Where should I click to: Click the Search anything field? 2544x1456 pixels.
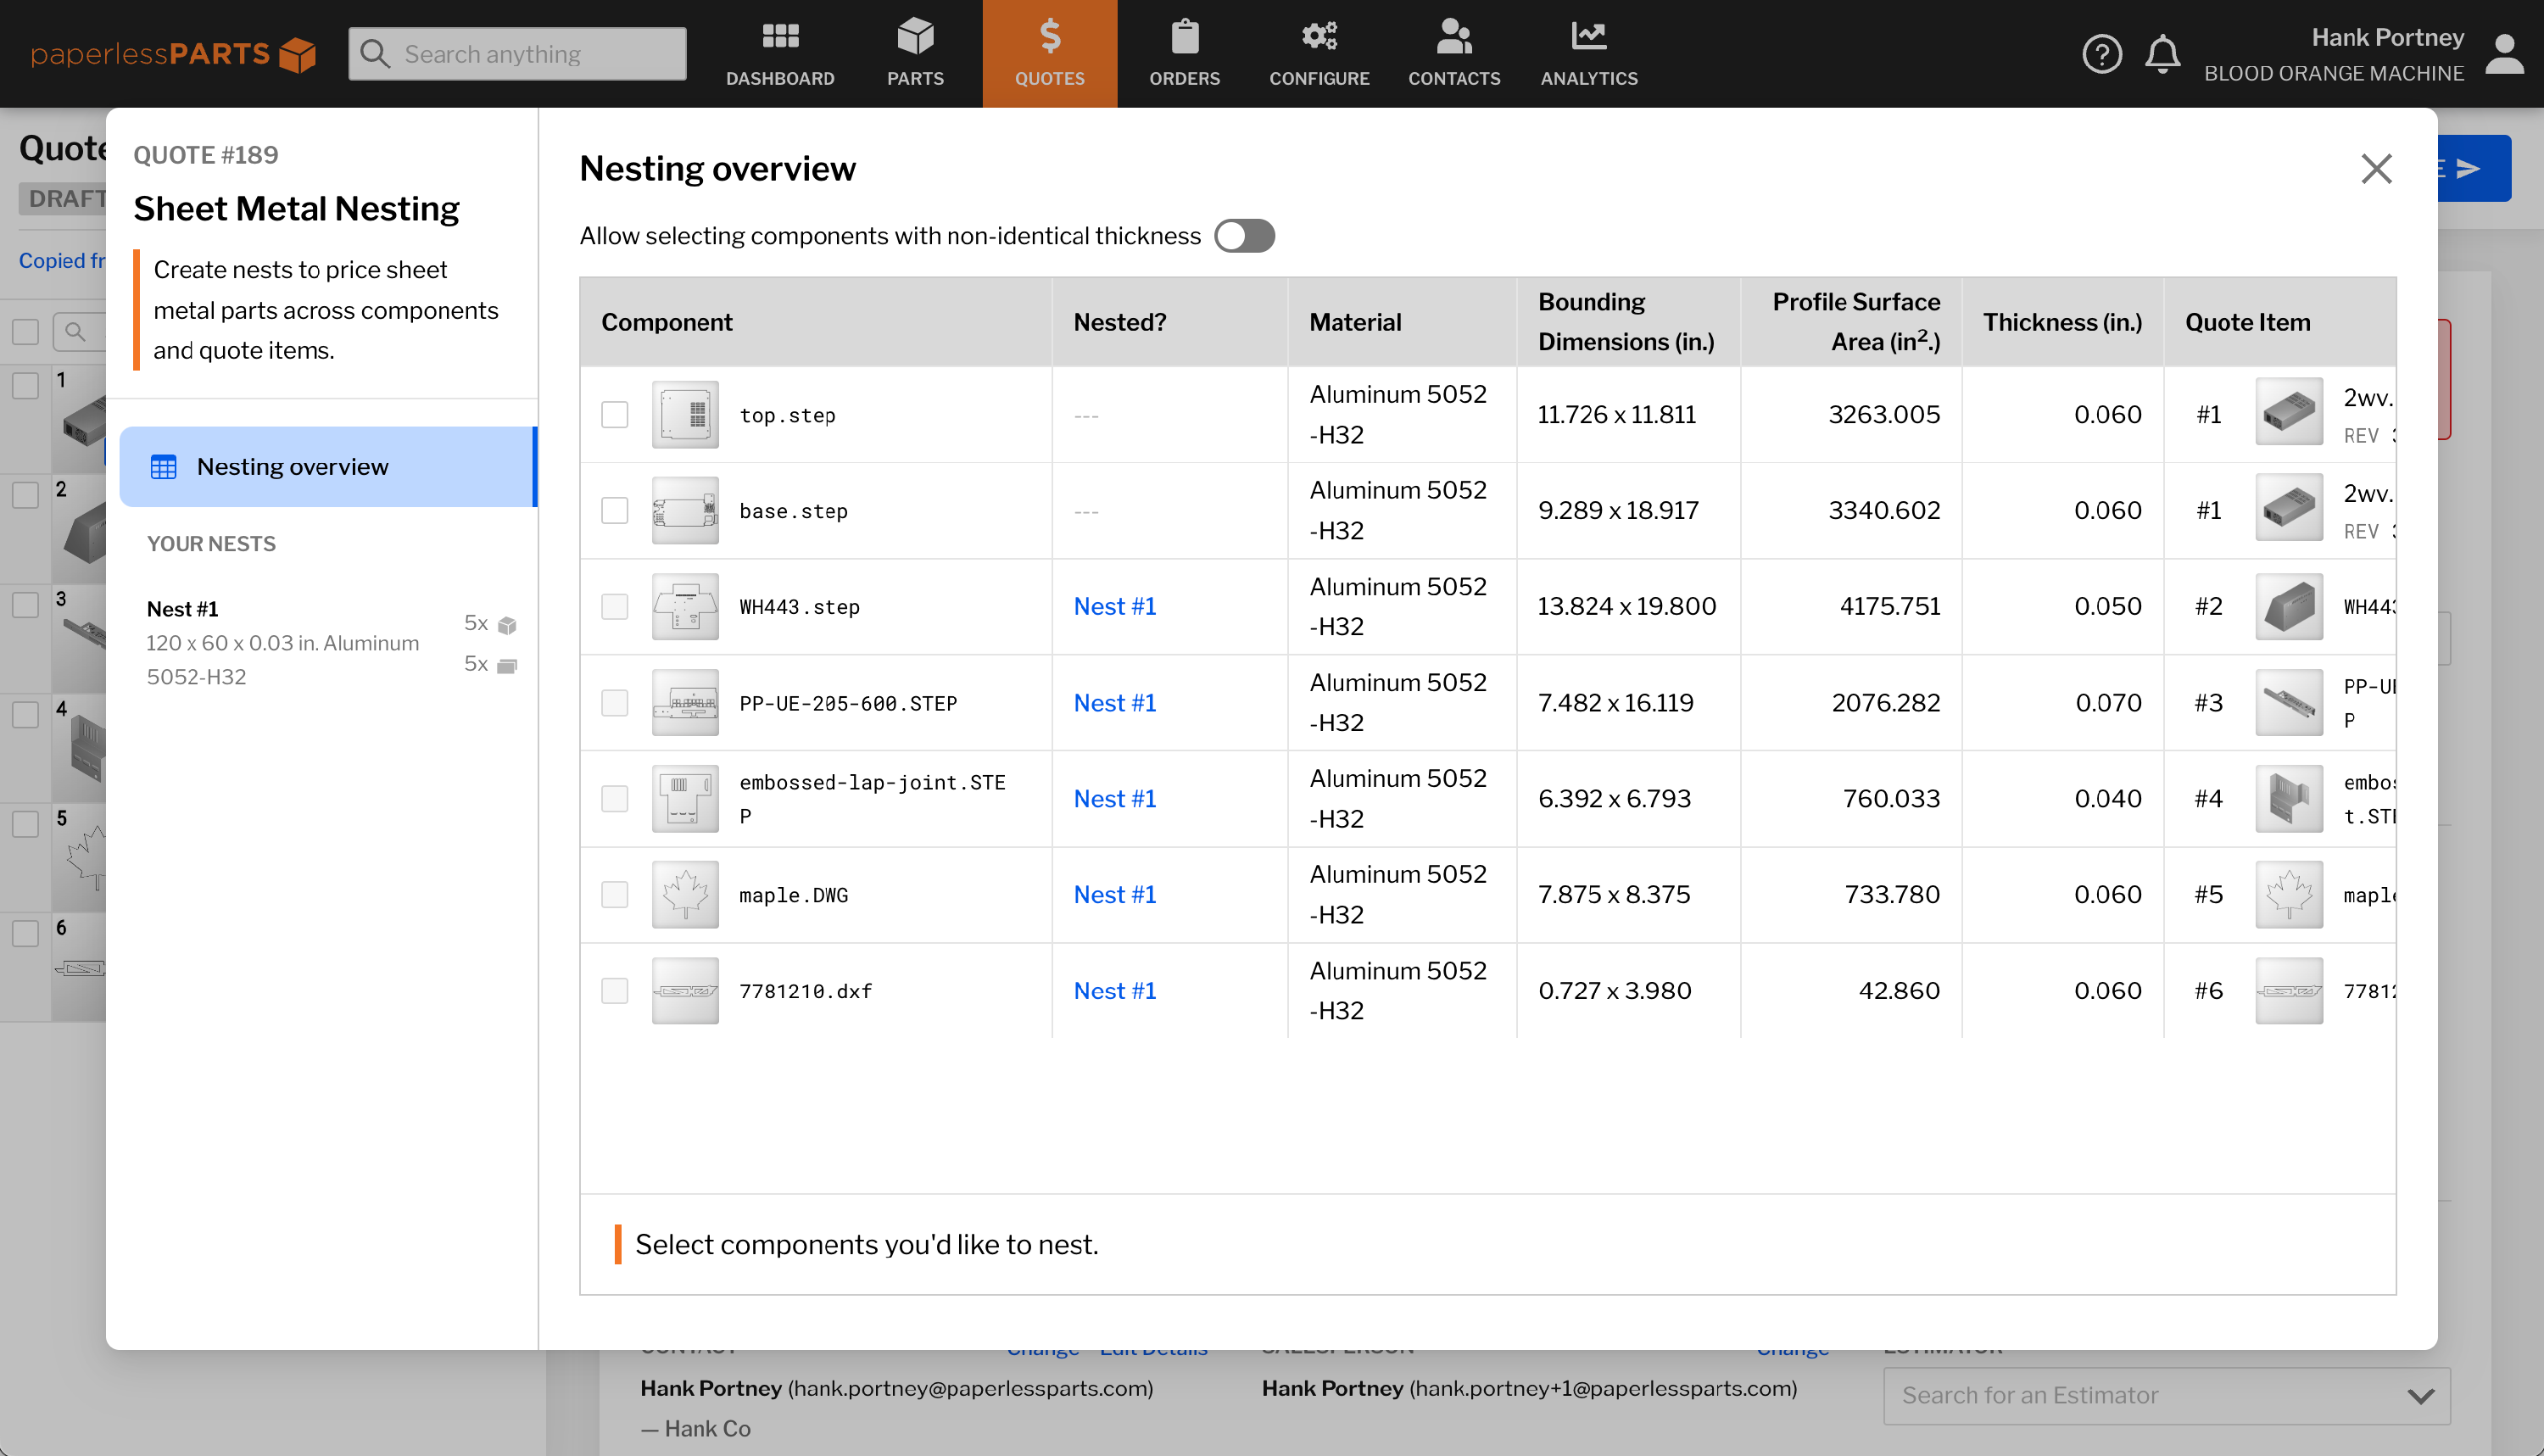(517, 54)
